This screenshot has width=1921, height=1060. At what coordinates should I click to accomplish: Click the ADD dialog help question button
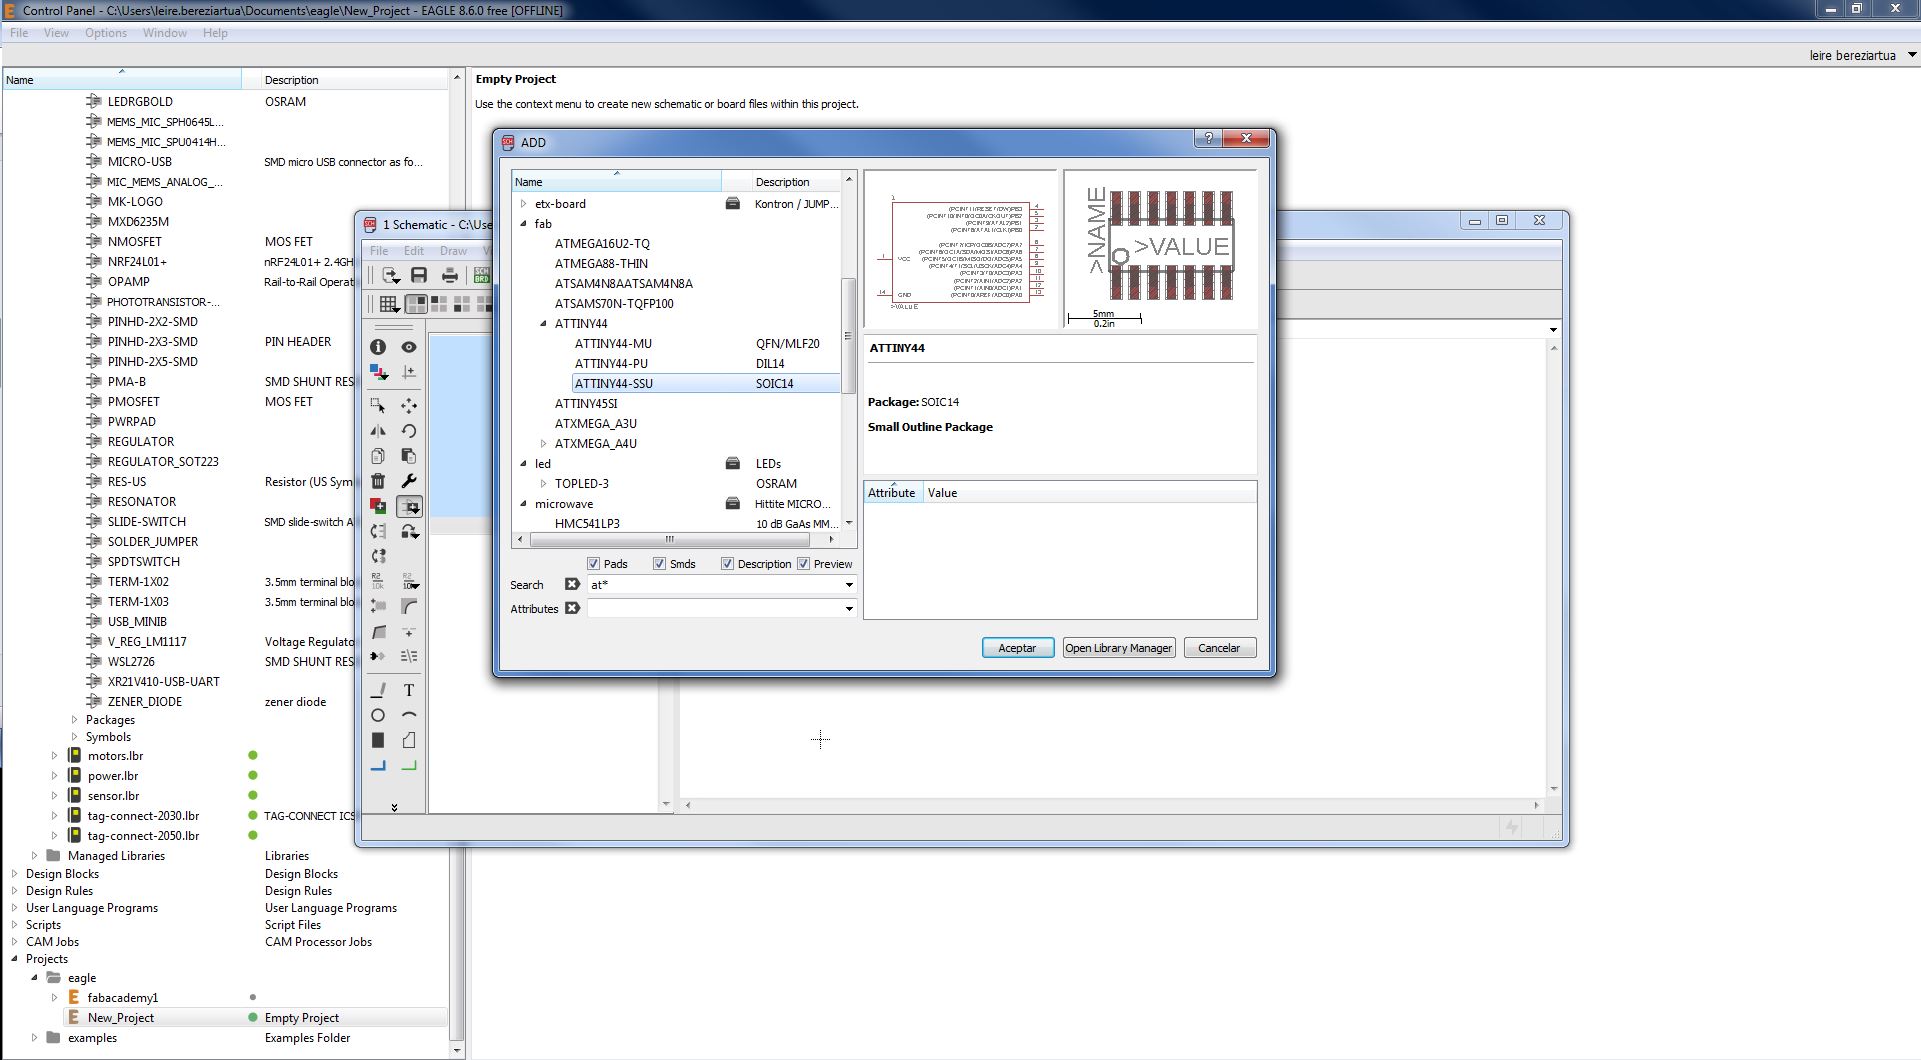click(x=1208, y=139)
